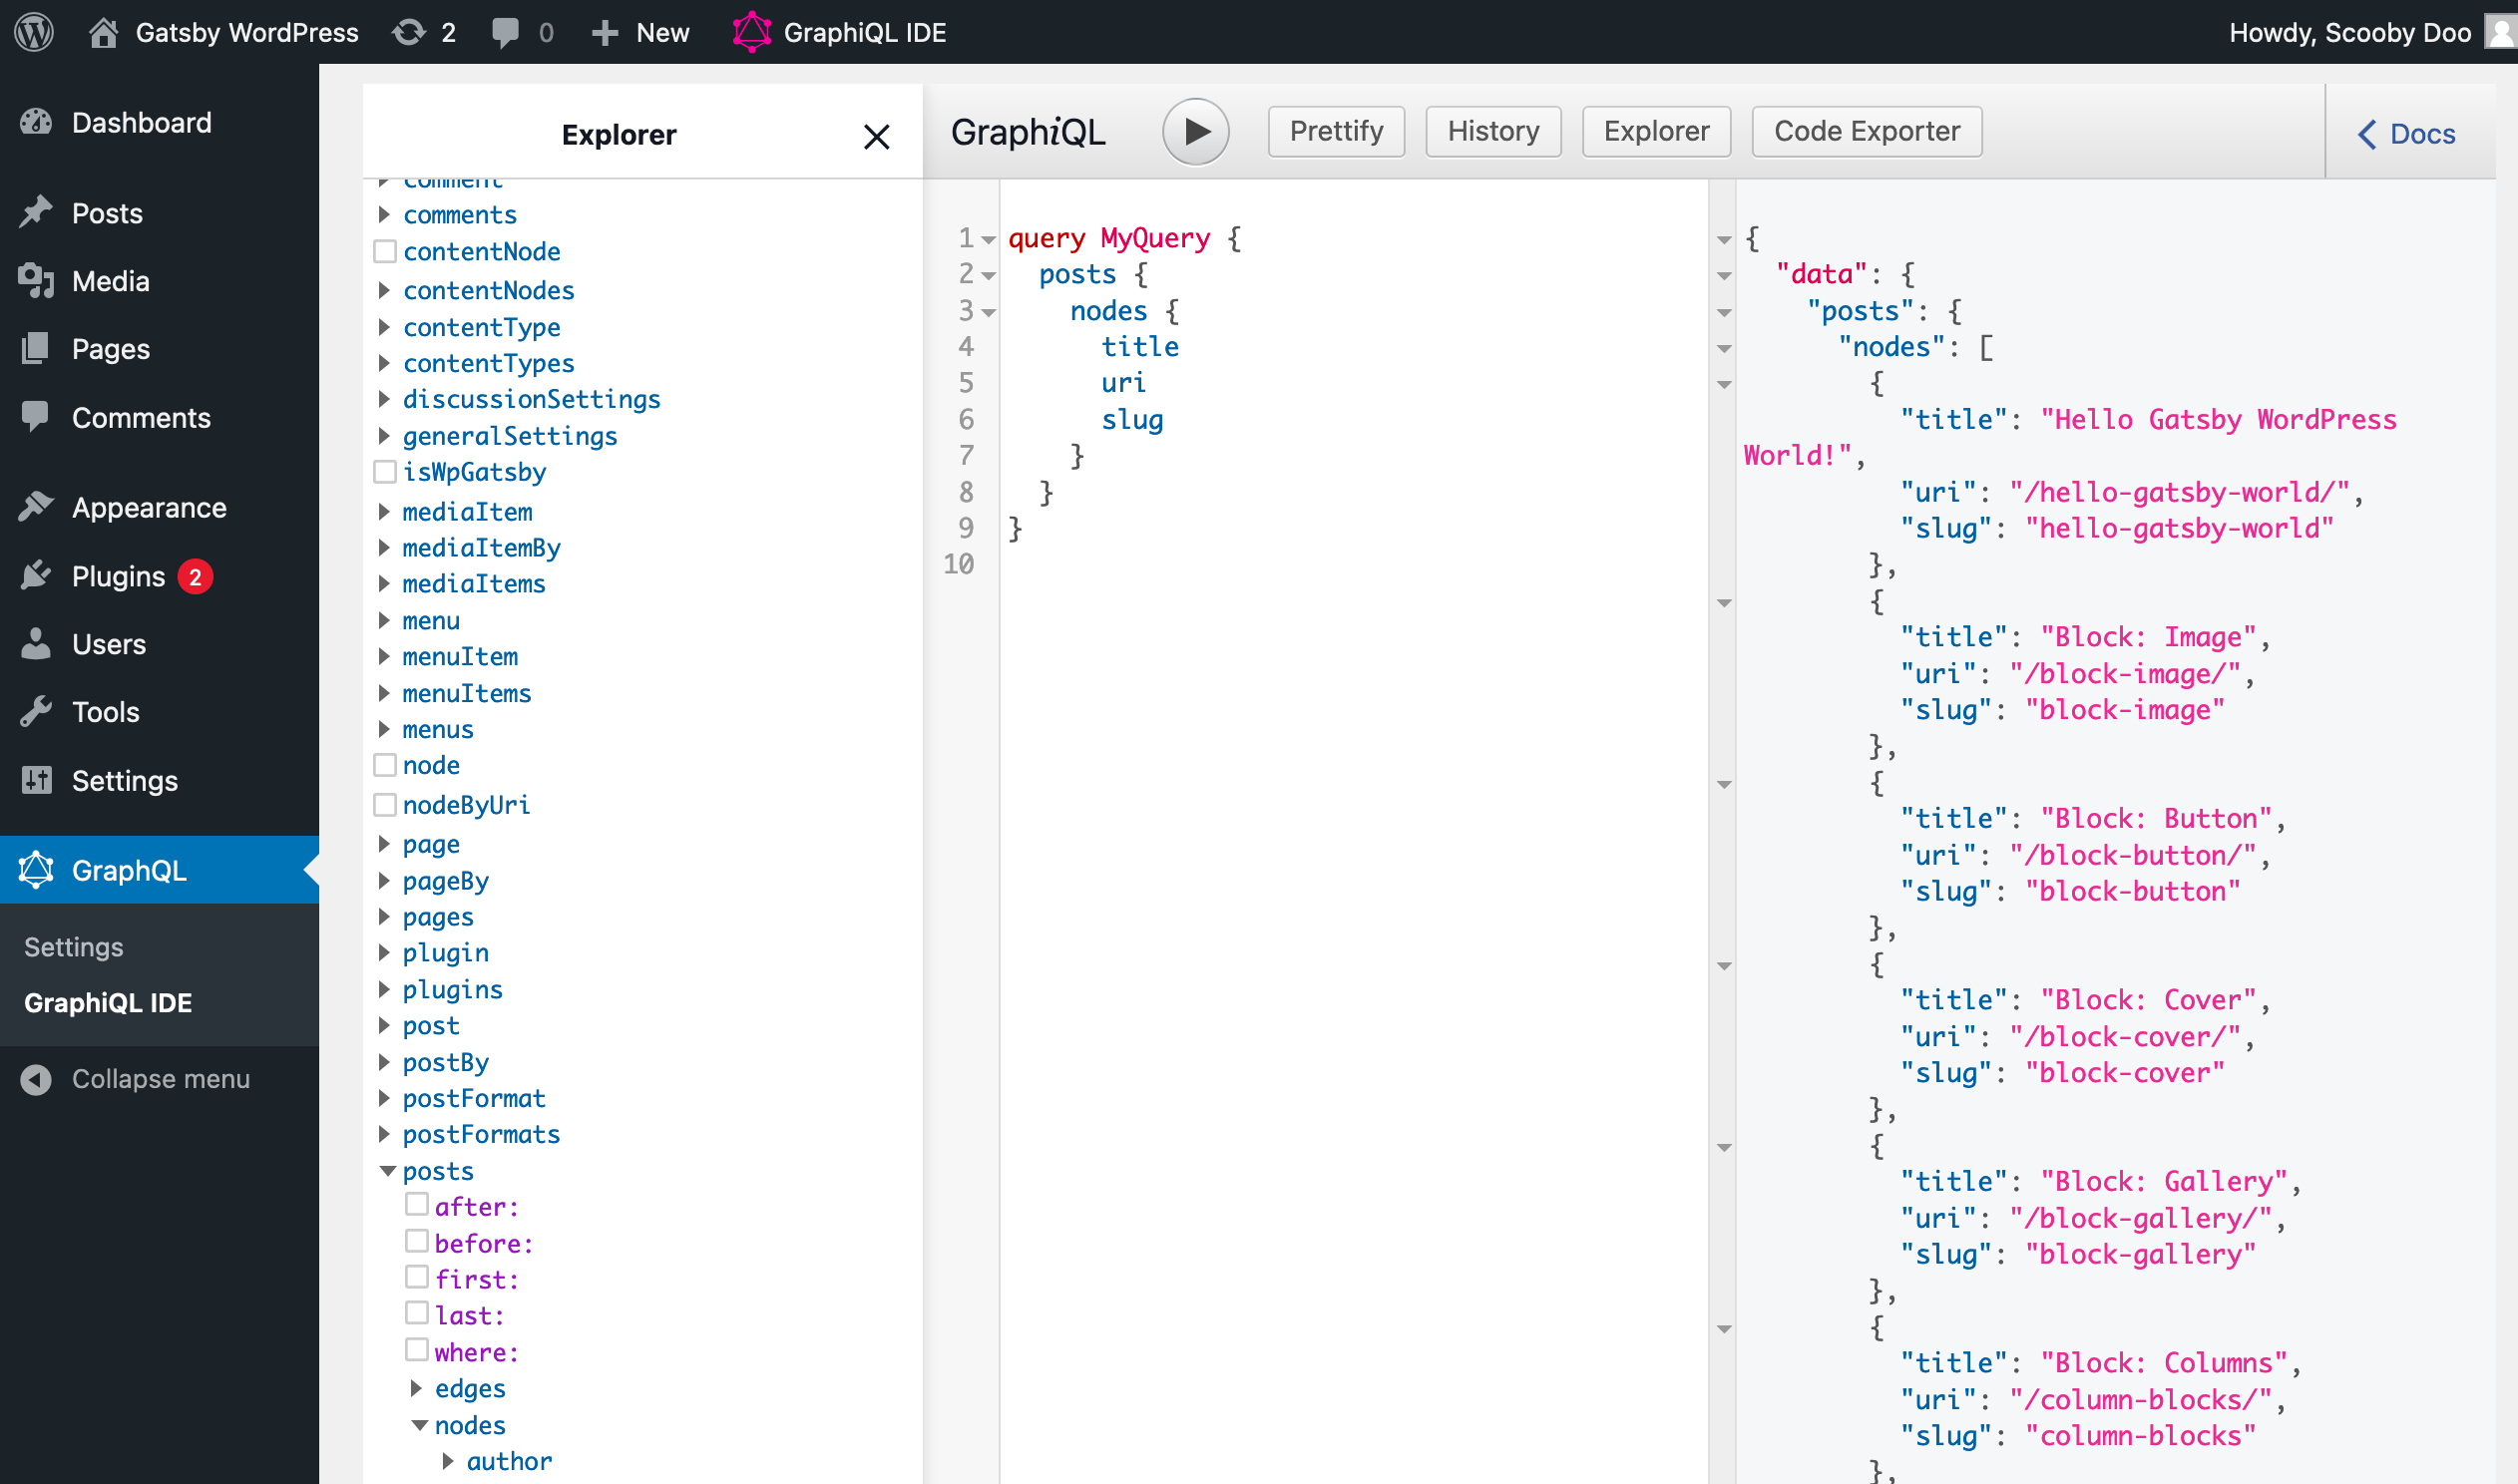
Task: Select GraphiQL IDE submenu item
Action: coord(108,1003)
